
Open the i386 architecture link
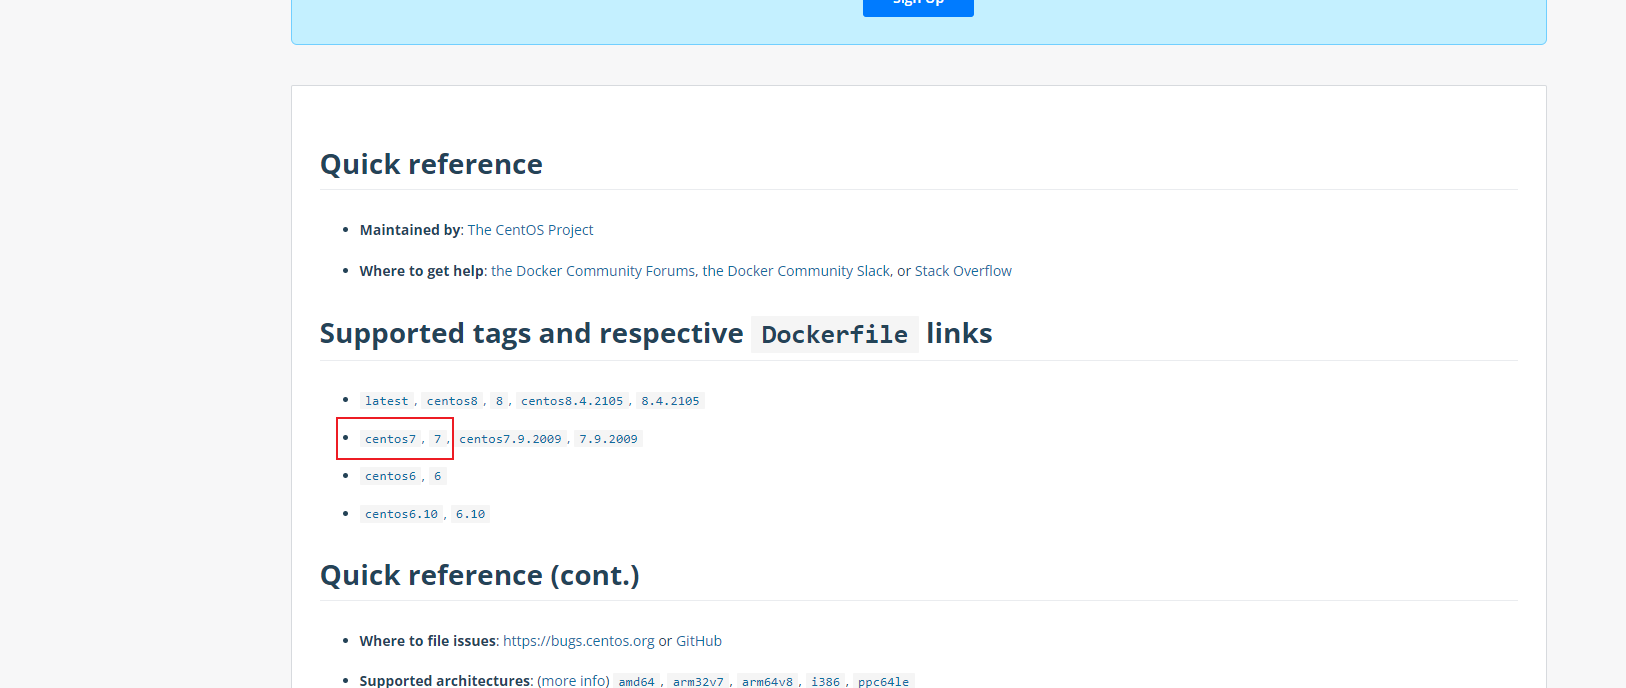(825, 681)
